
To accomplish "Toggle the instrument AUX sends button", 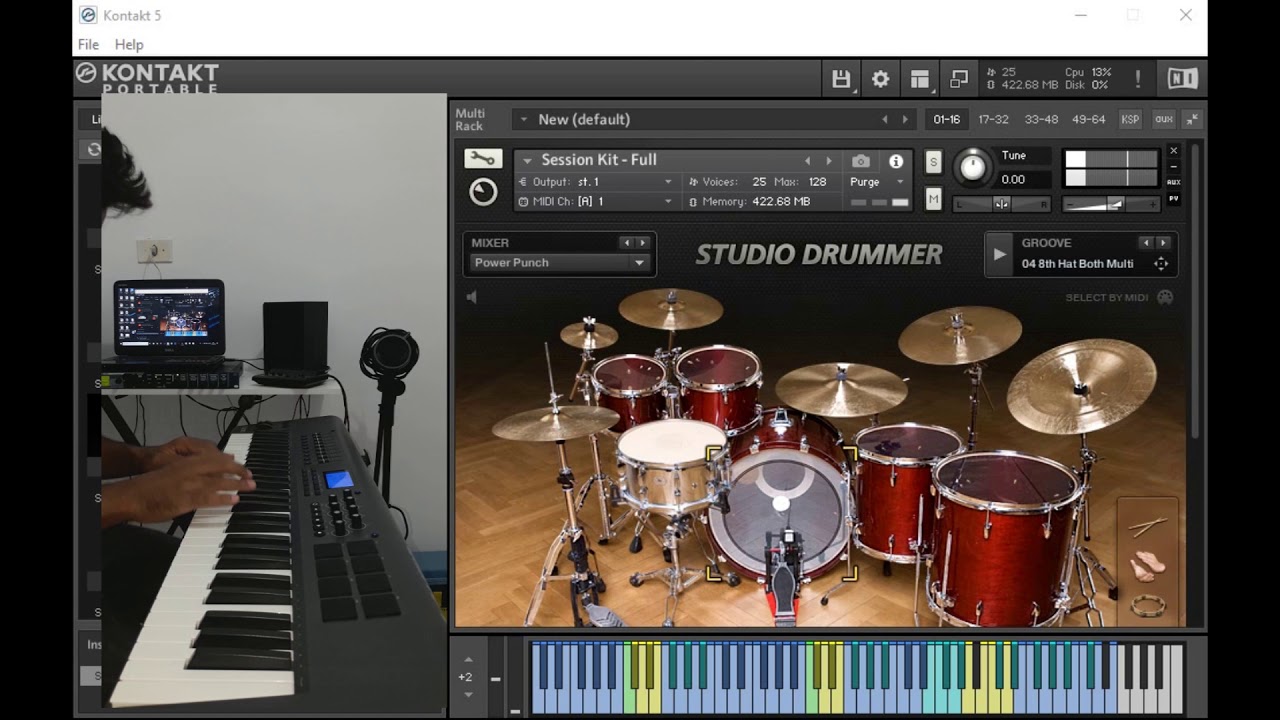I will pos(1174,182).
